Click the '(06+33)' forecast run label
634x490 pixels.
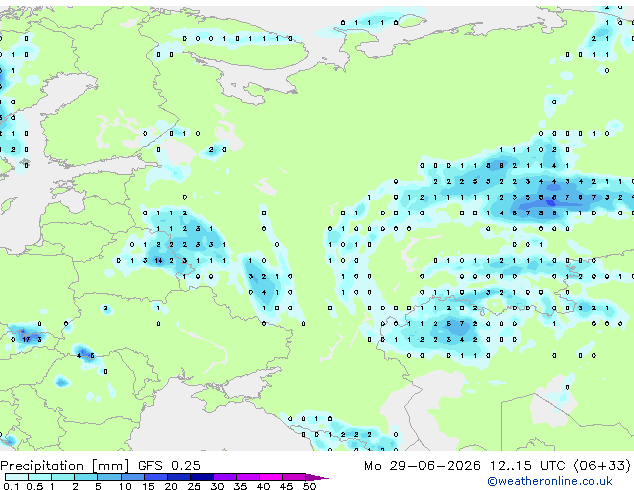(x=602, y=466)
